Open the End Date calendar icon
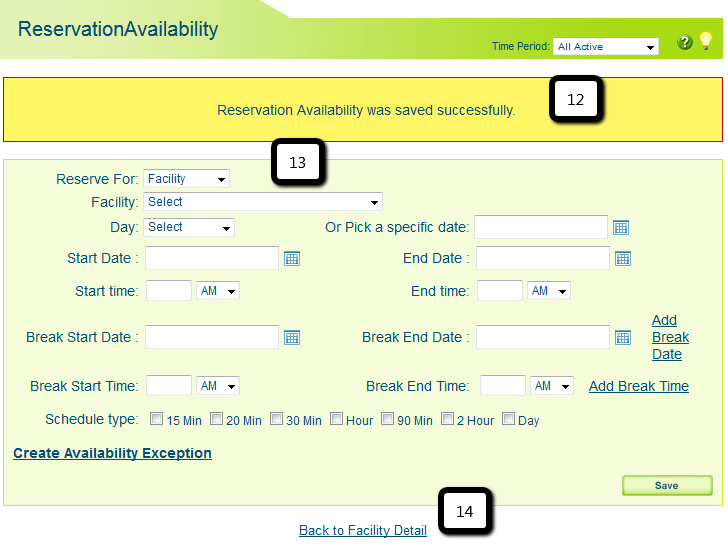Image resolution: width=728 pixels, height=546 pixels. coord(623,258)
